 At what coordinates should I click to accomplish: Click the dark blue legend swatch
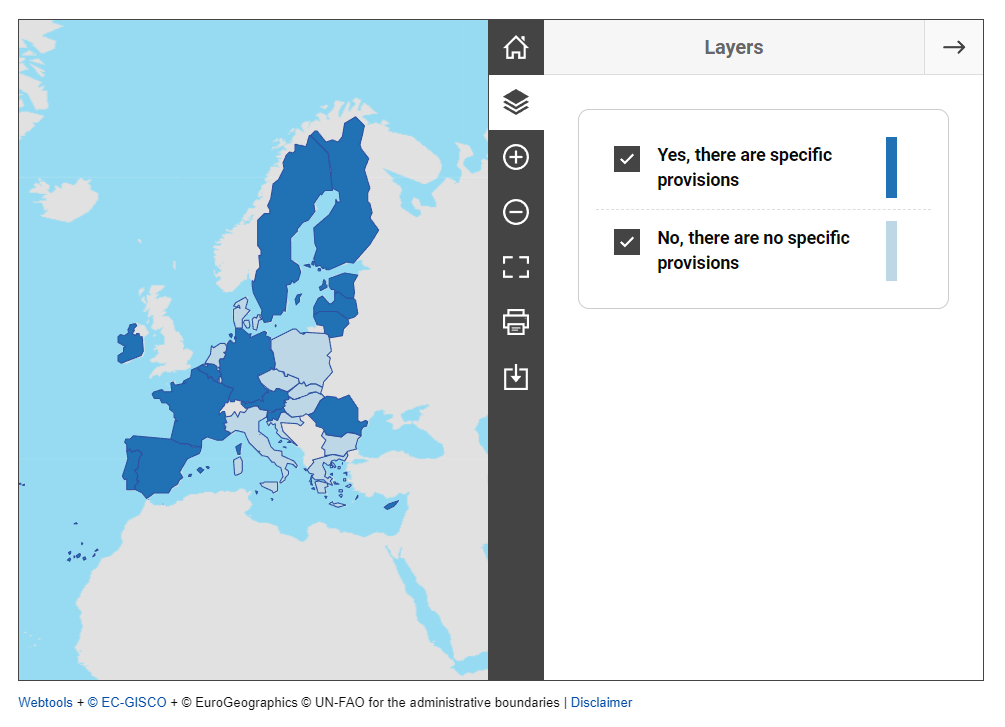pyautogui.click(x=891, y=168)
